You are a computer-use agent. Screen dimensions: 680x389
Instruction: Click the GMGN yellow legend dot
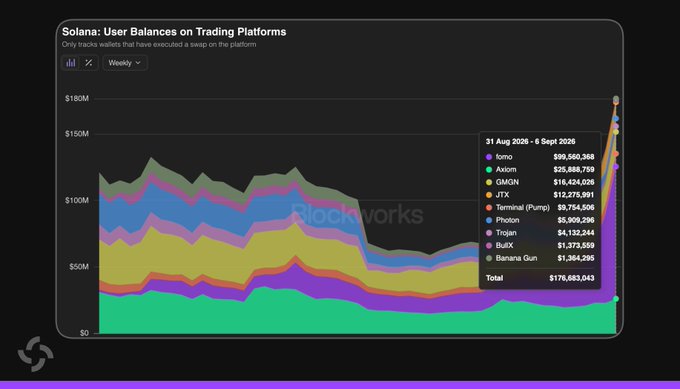[489, 182]
